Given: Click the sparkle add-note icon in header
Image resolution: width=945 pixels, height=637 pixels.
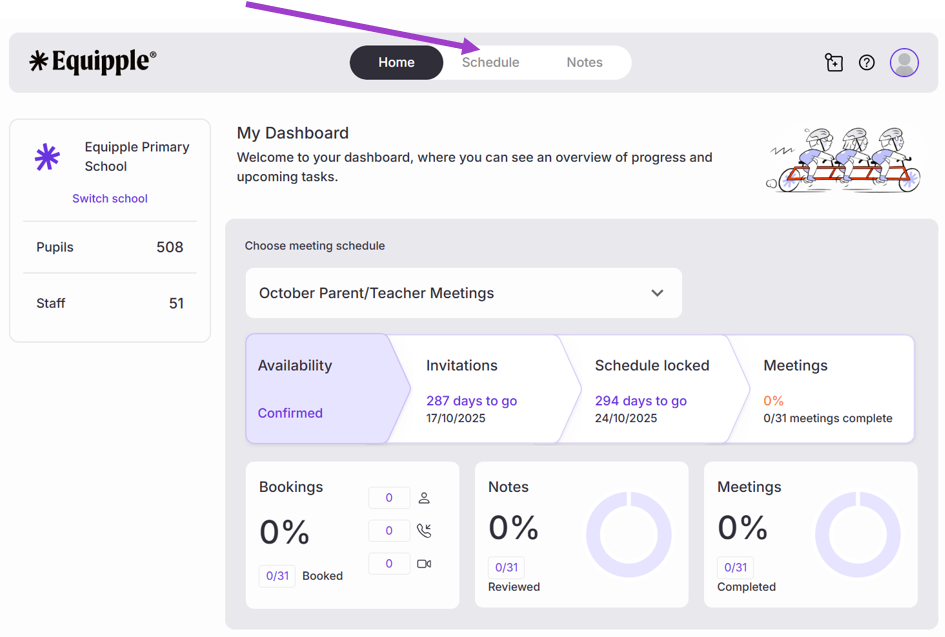Looking at the screenshot, I should click(x=834, y=63).
